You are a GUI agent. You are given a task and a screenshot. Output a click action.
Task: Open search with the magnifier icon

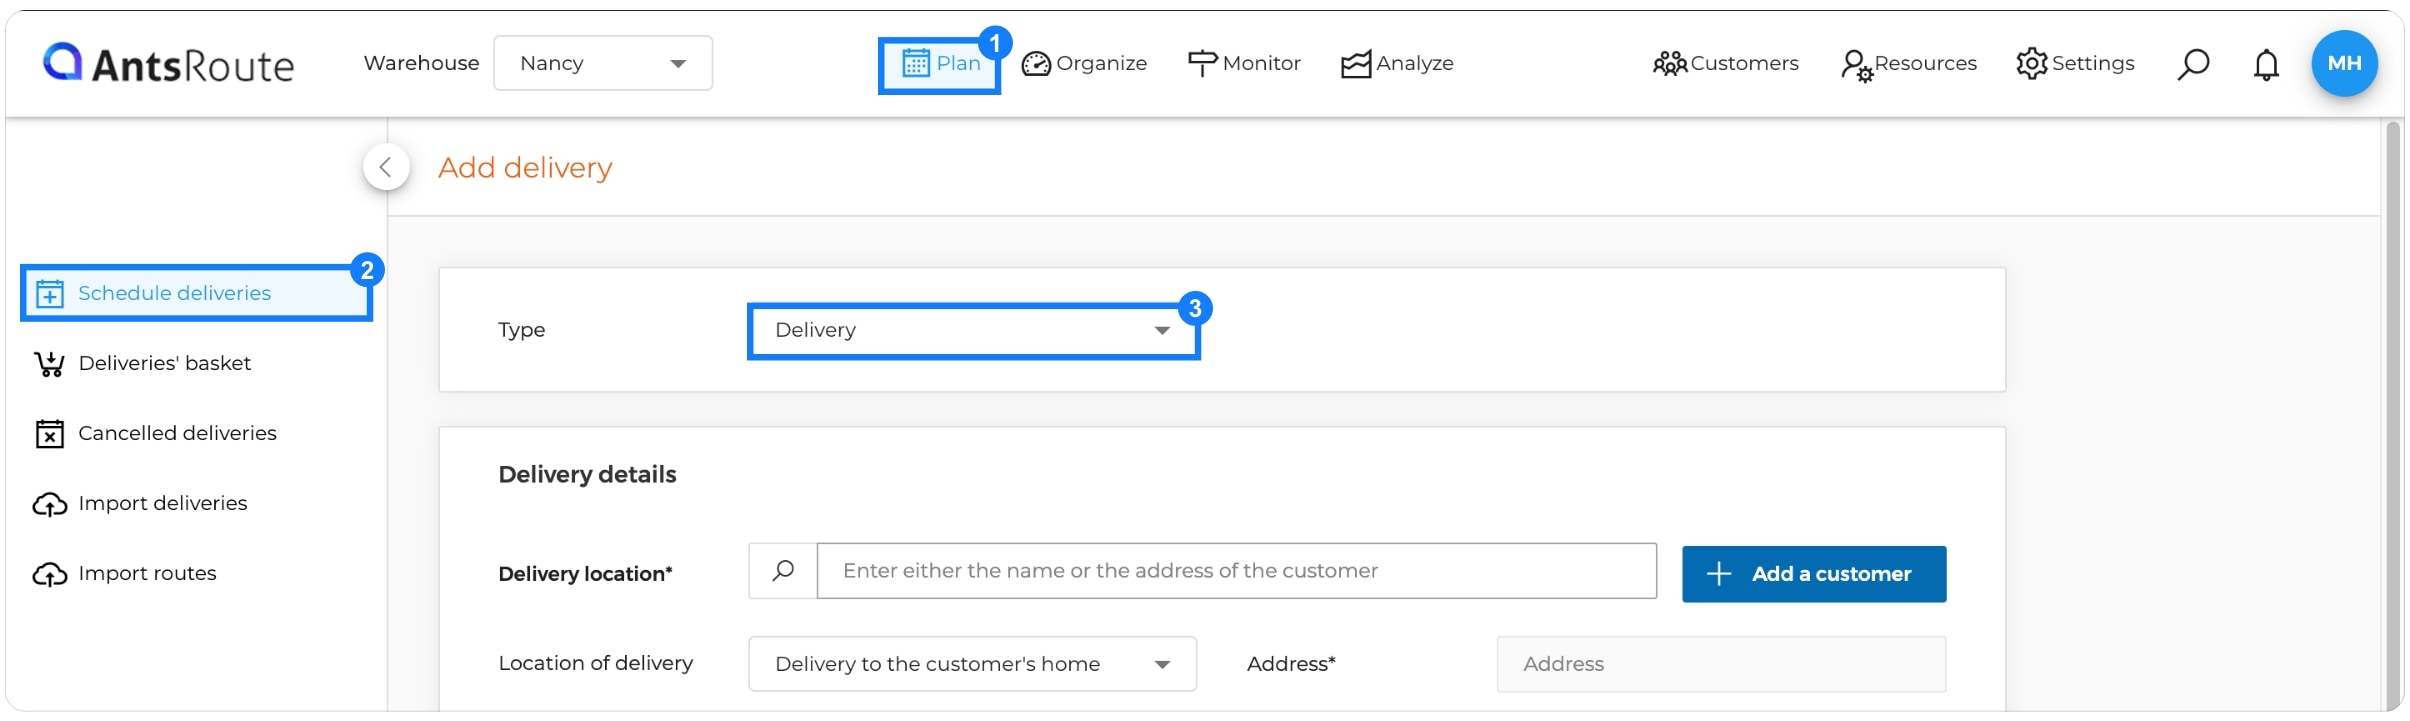(x=2193, y=64)
